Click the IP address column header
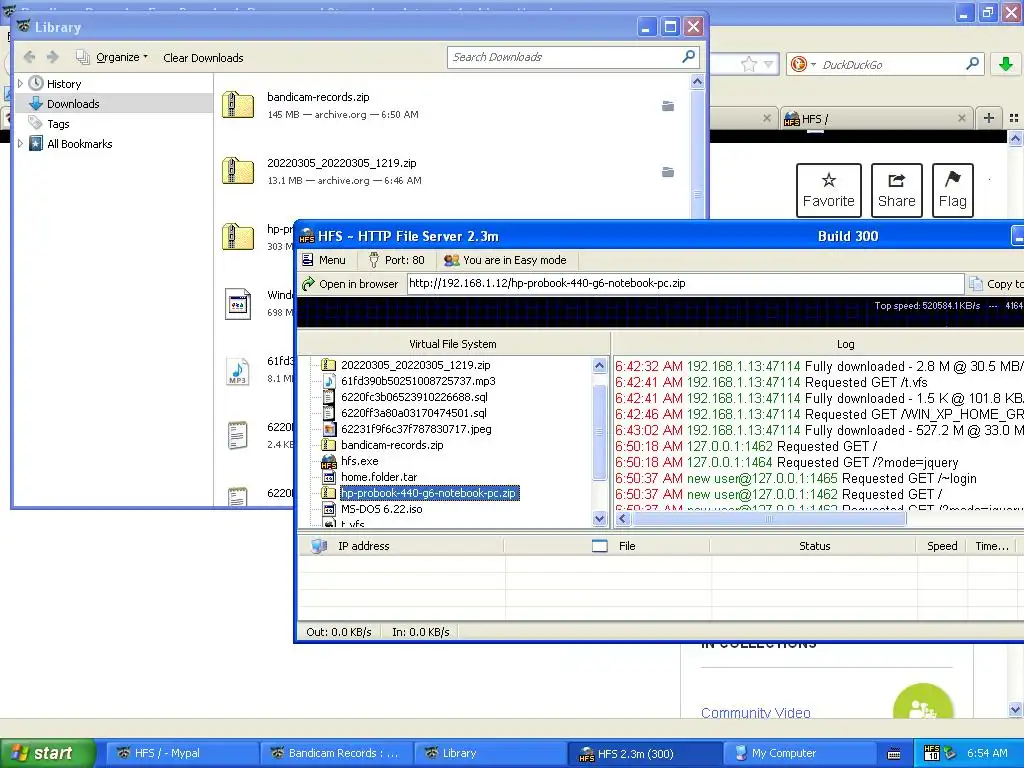1024x768 pixels. [401, 546]
